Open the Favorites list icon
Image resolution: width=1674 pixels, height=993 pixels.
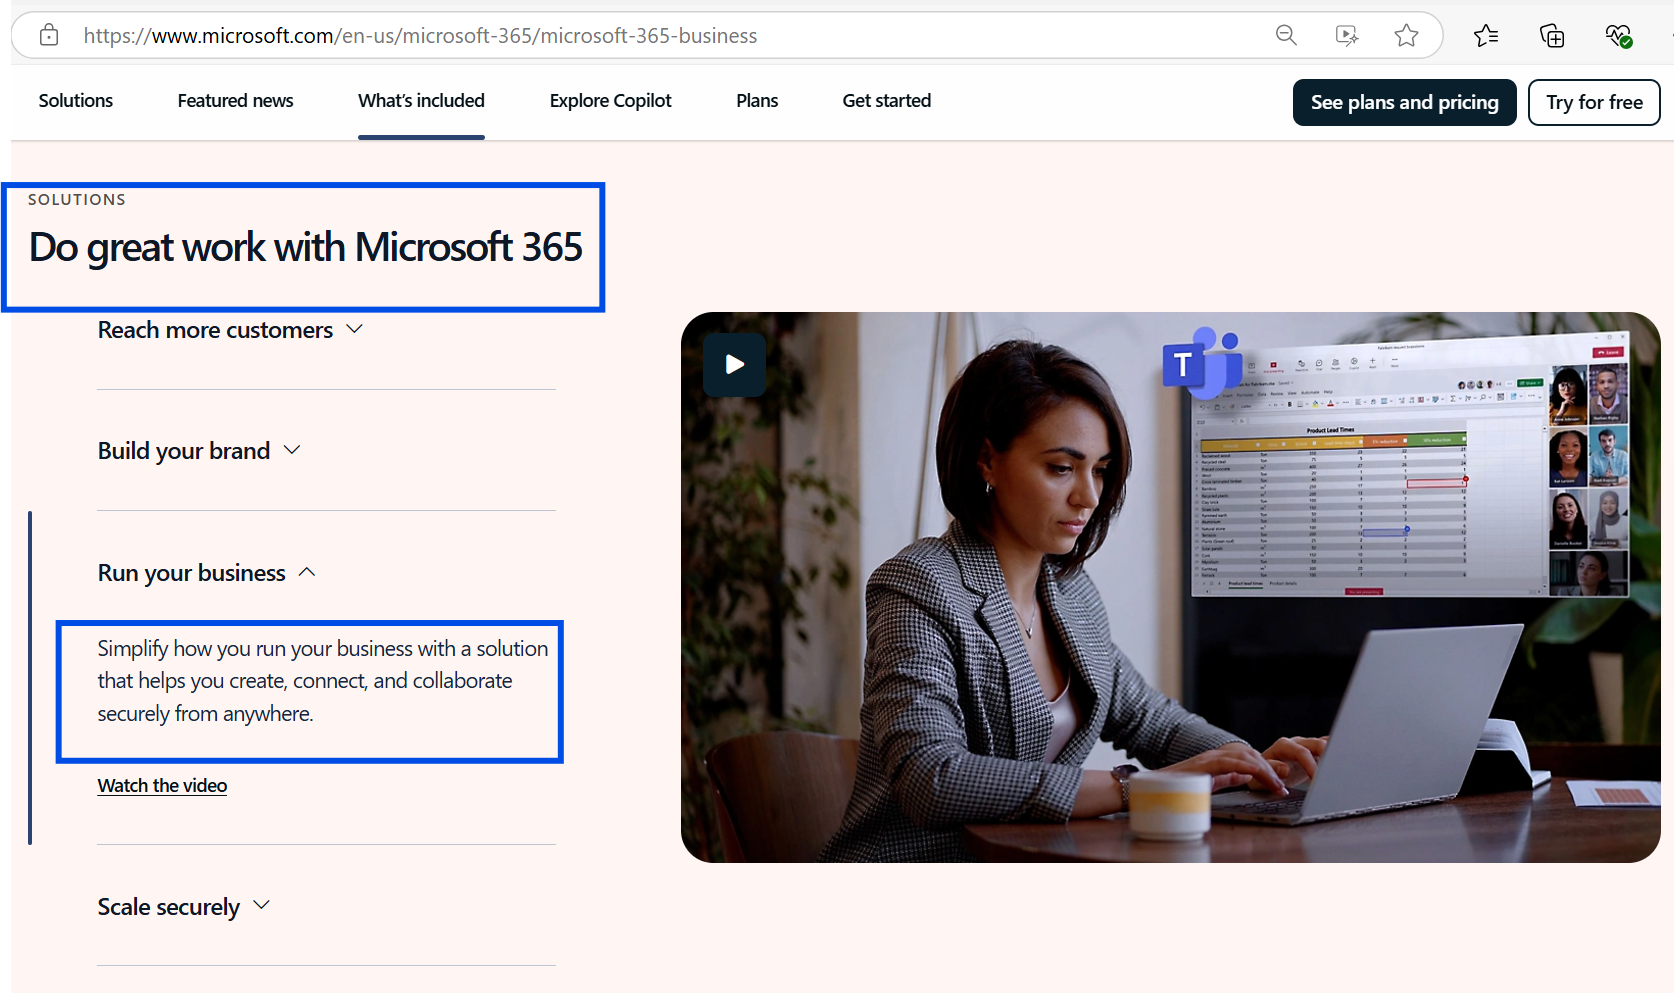tap(1486, 36)
